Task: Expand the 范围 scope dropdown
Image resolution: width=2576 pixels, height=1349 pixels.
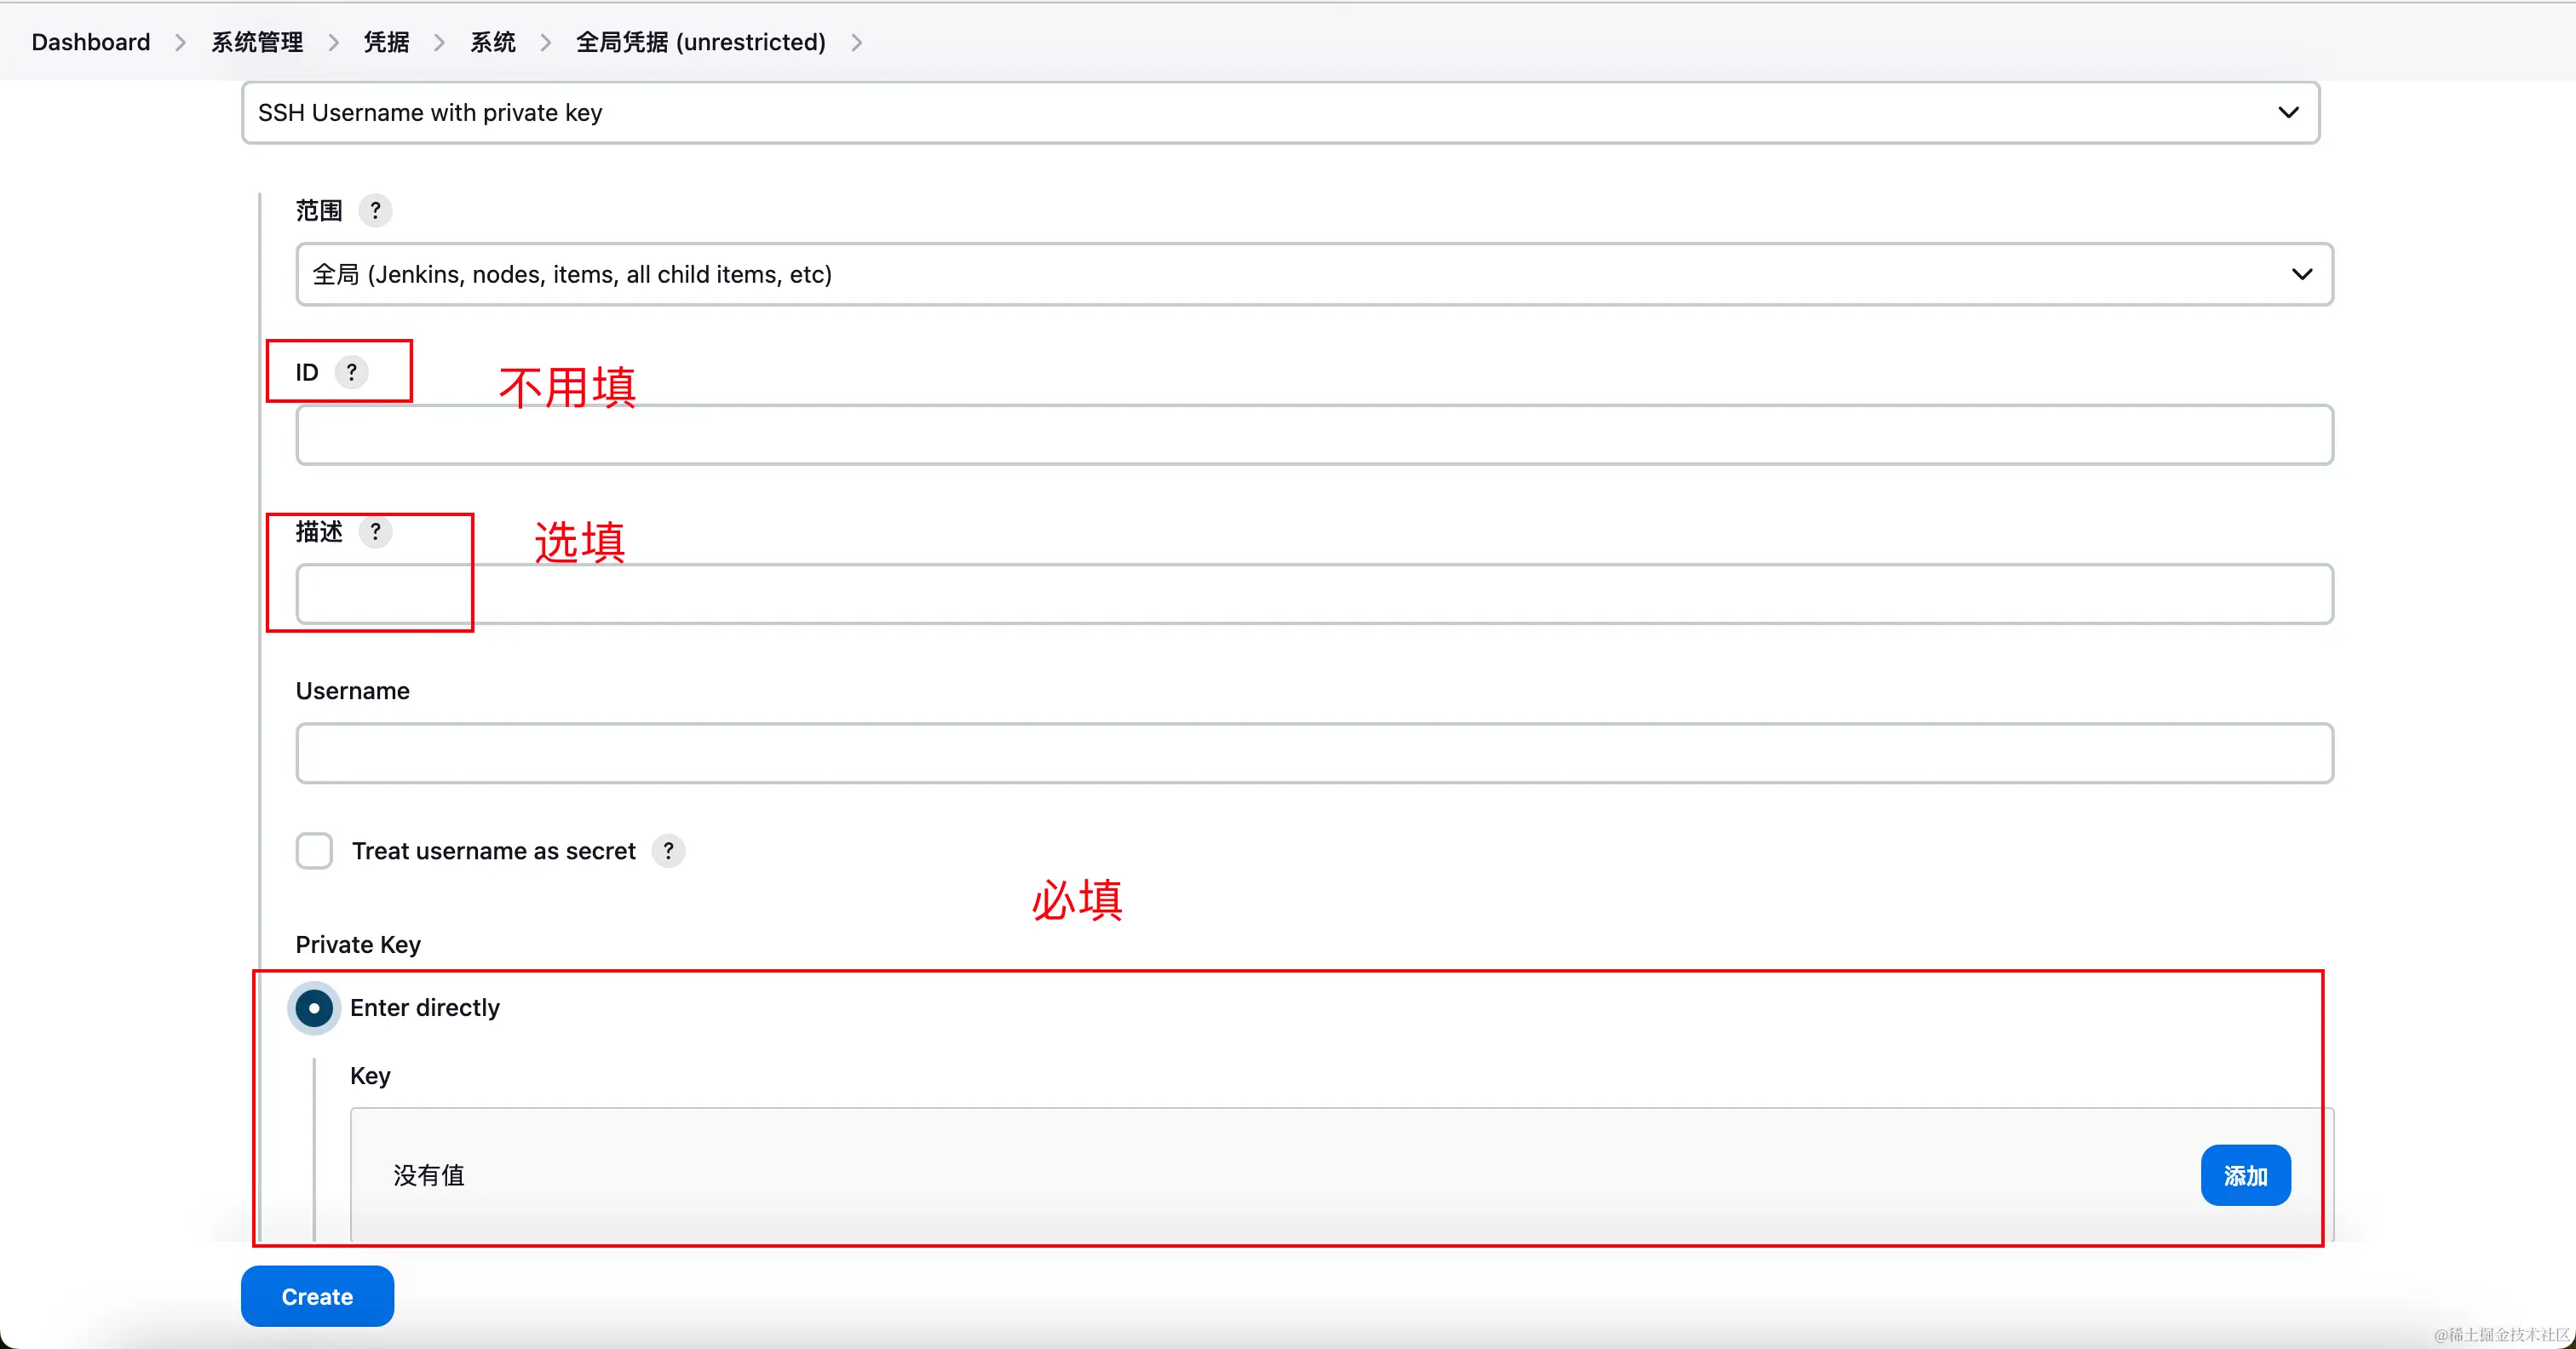Action: tap(1314, 275)
